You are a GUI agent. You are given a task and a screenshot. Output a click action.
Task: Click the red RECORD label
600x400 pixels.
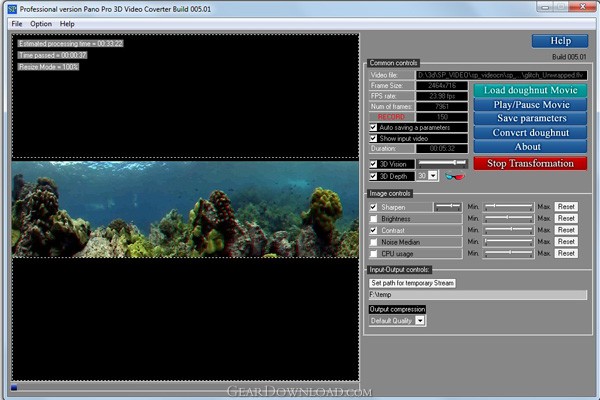(391, 117)
